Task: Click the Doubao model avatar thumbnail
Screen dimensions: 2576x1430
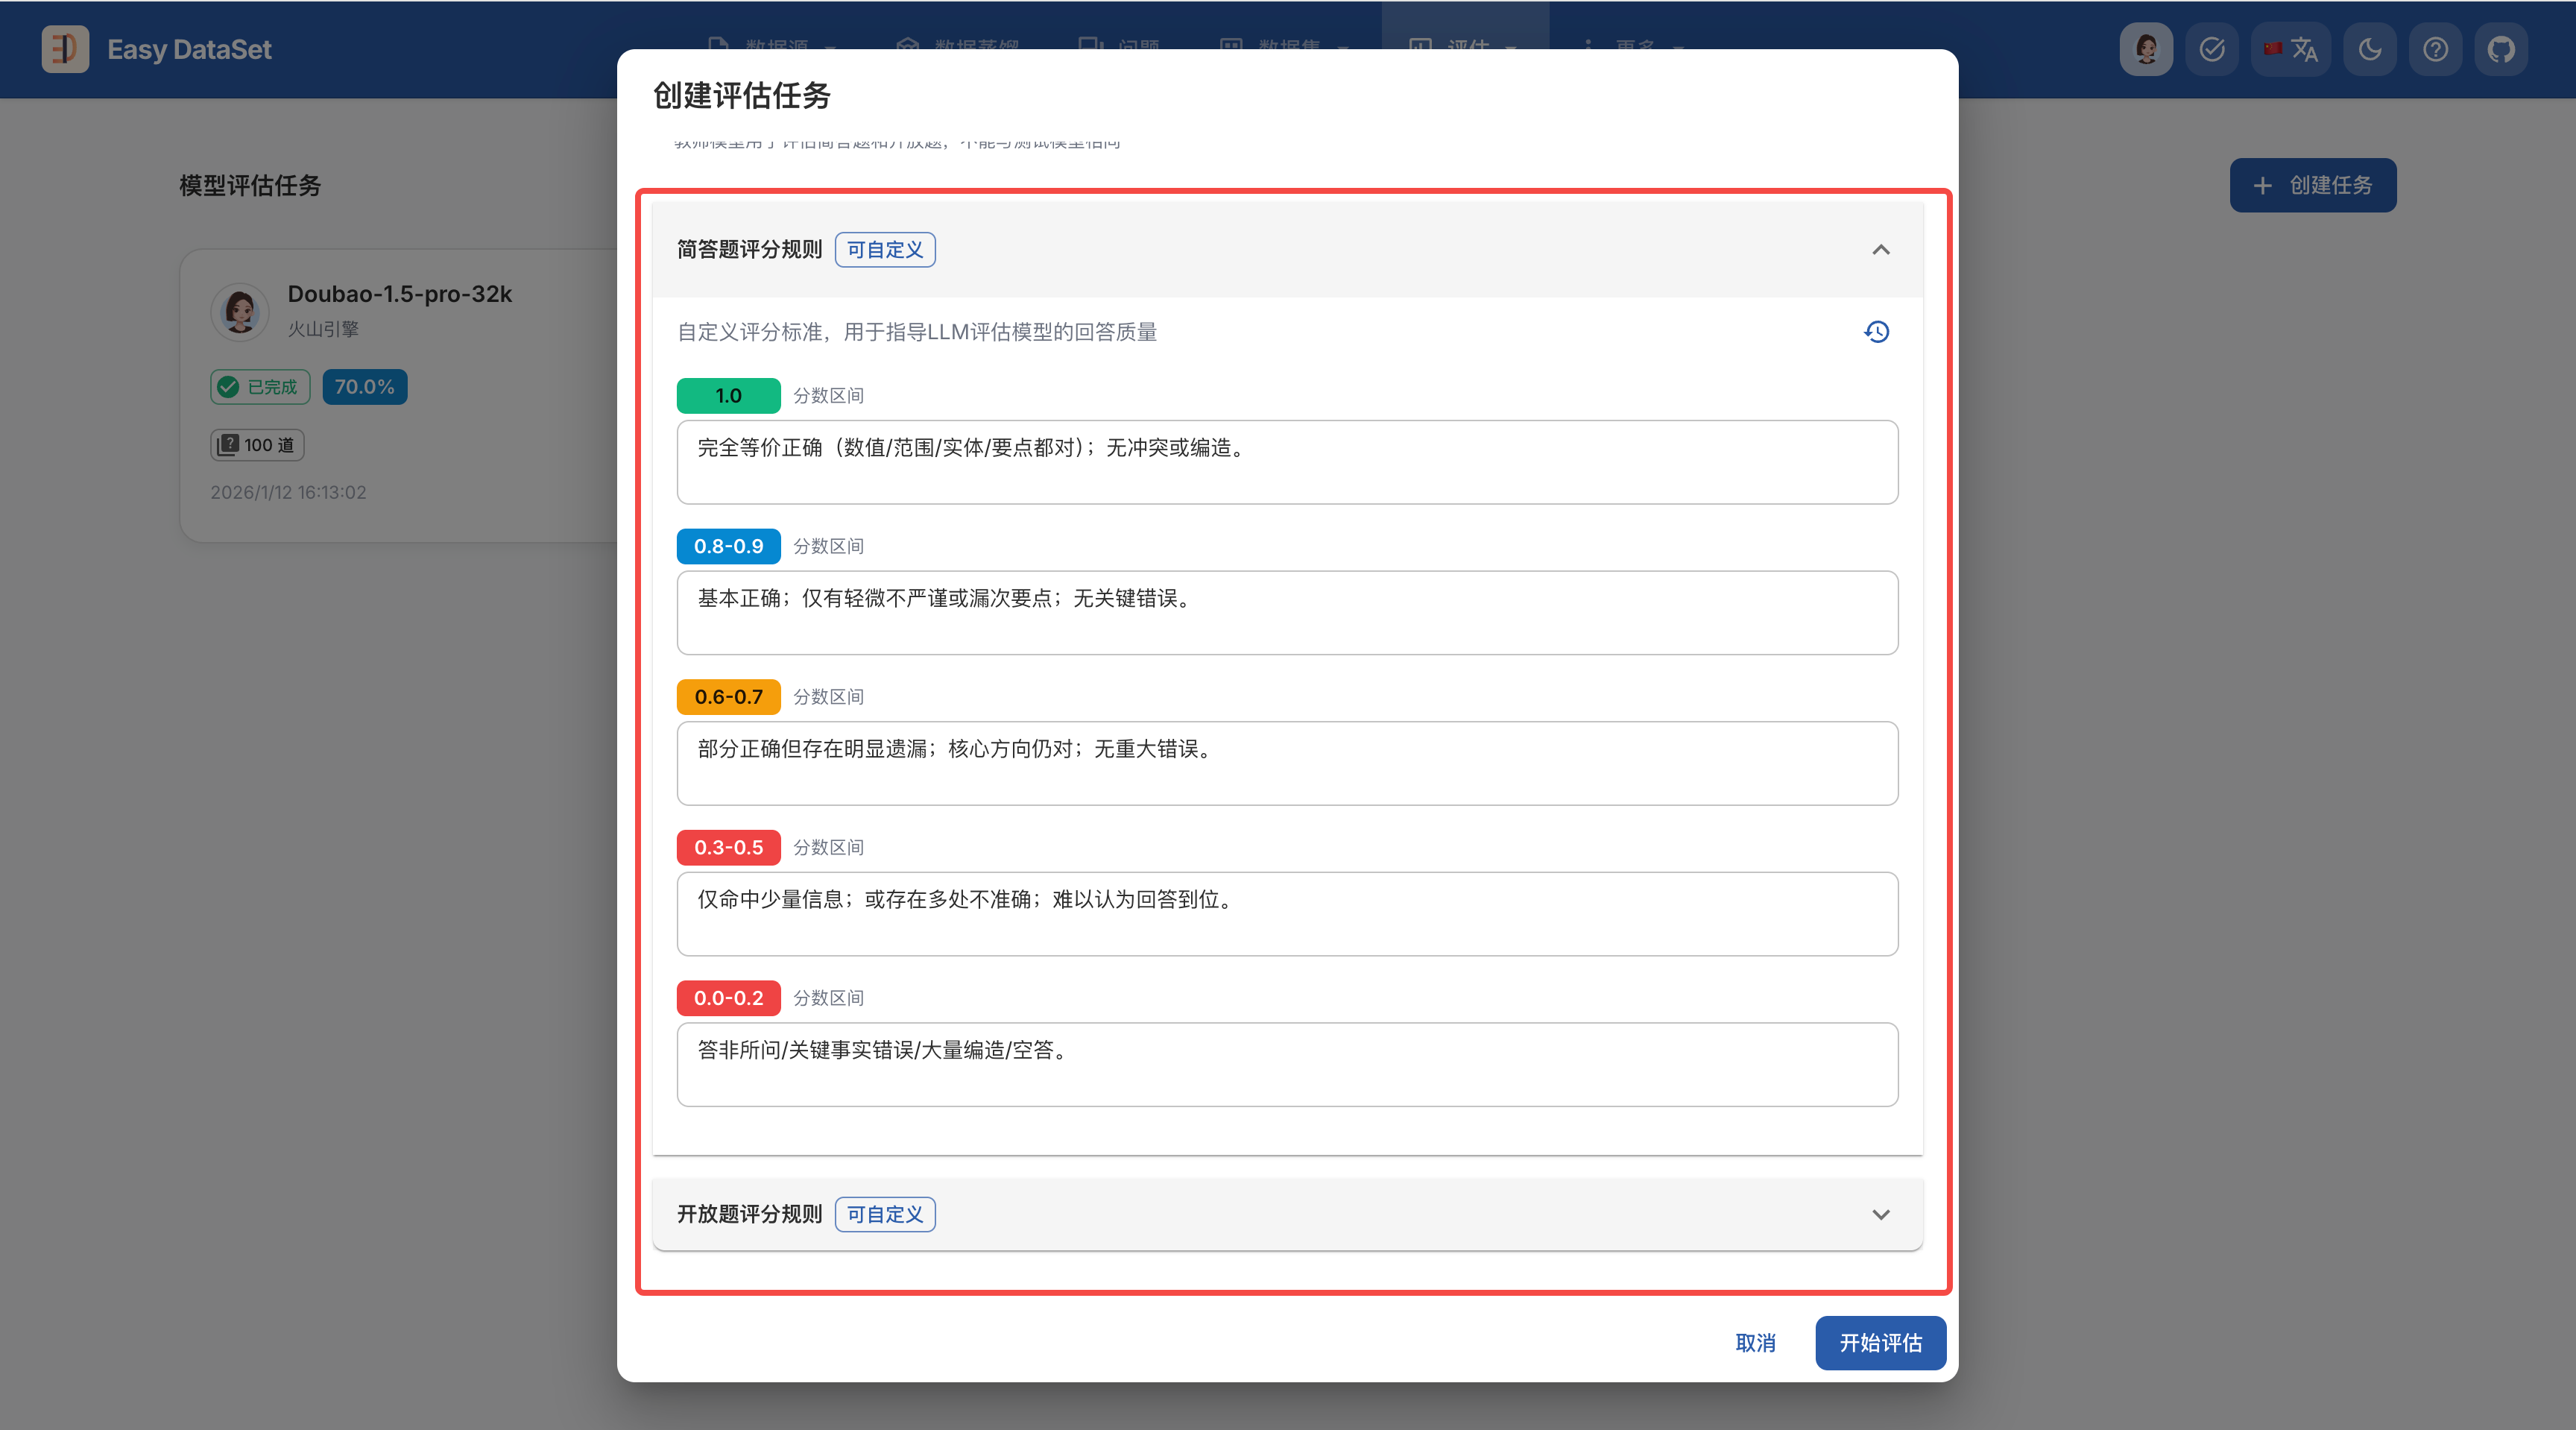Action: (240, 311)
